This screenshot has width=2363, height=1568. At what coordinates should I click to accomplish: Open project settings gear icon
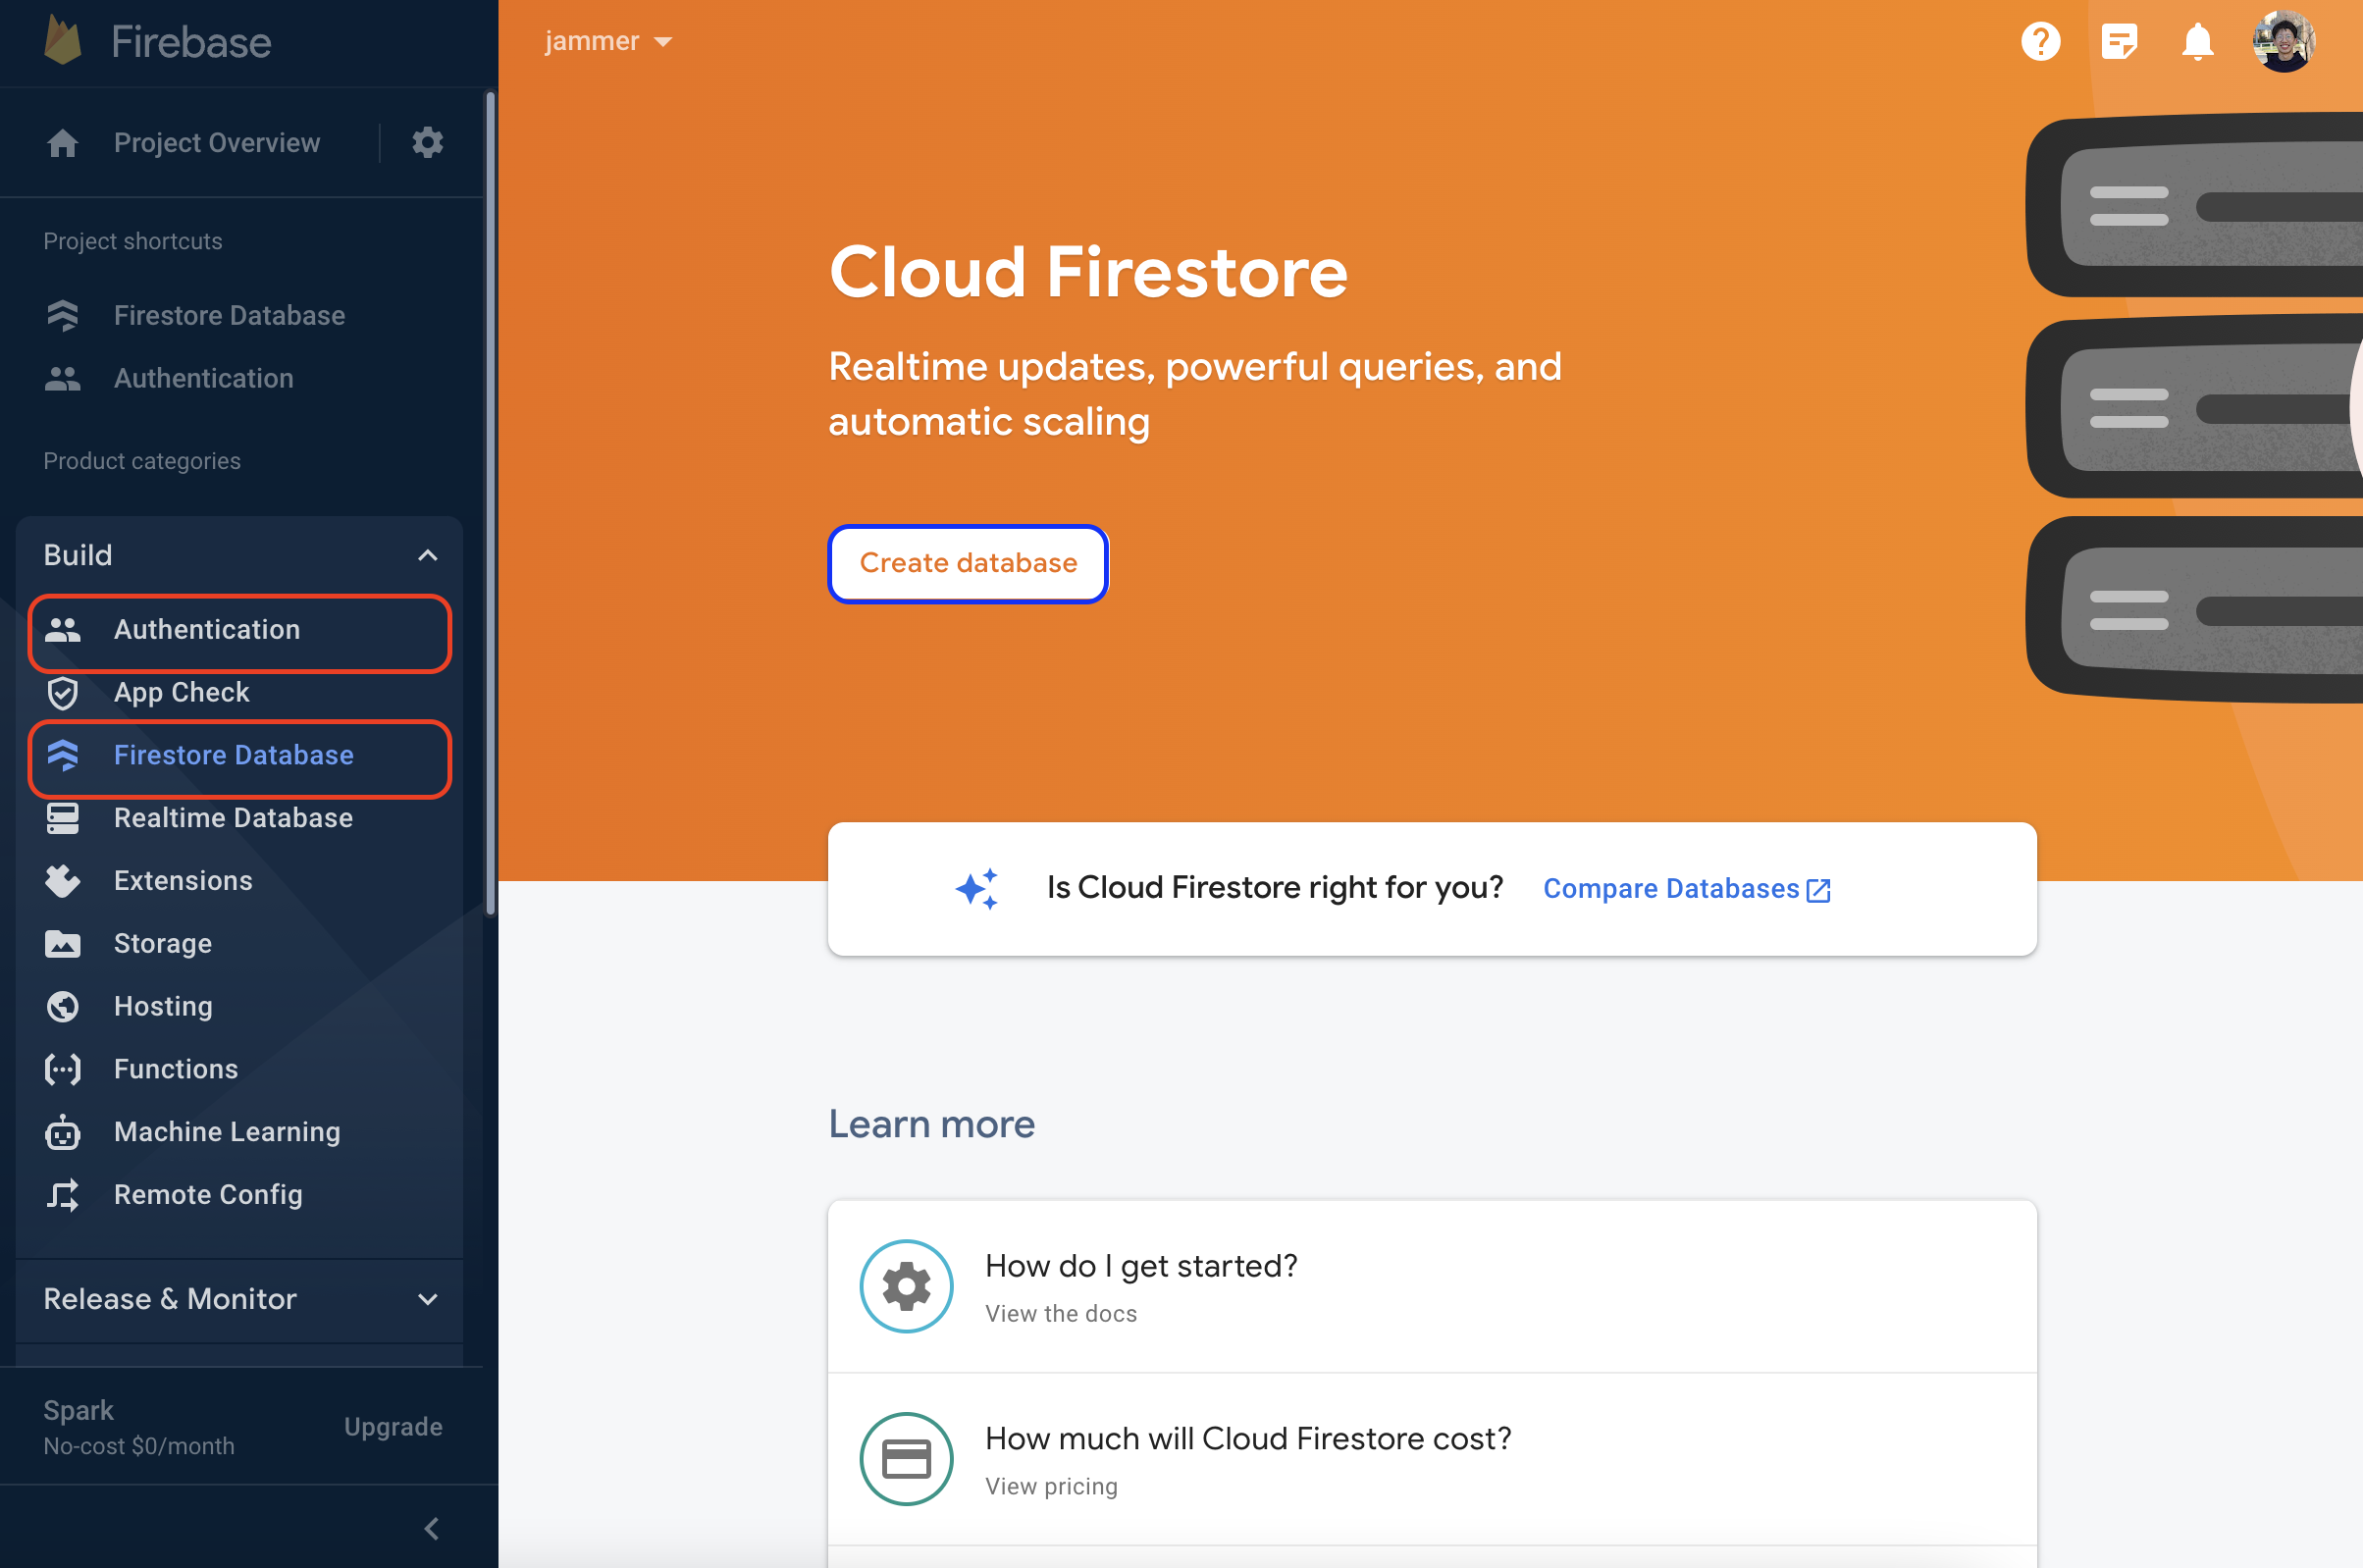pos(428,142)
